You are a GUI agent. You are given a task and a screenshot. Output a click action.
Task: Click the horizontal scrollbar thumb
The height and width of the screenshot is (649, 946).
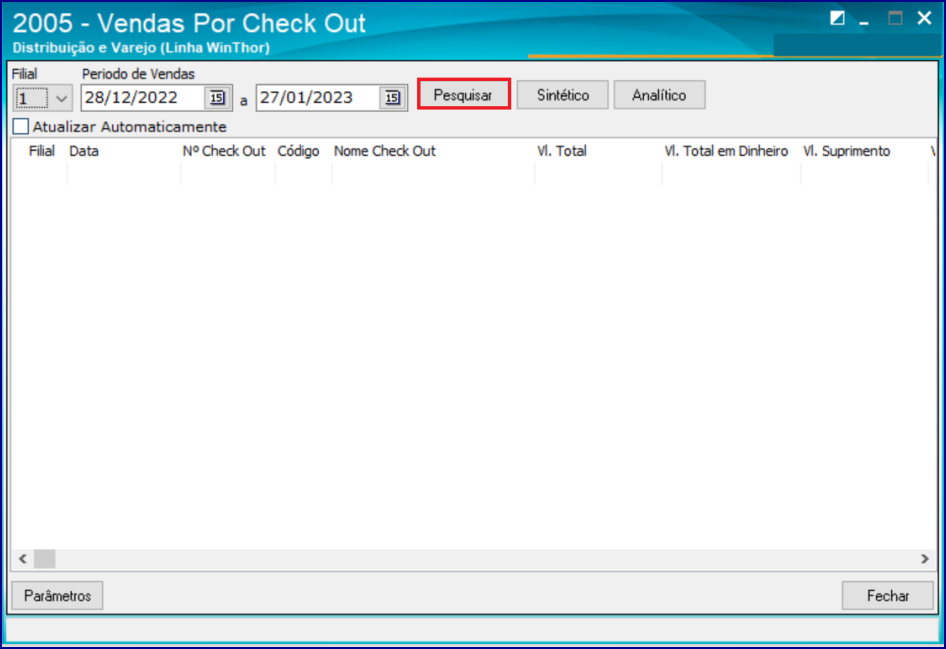[45, 559]
